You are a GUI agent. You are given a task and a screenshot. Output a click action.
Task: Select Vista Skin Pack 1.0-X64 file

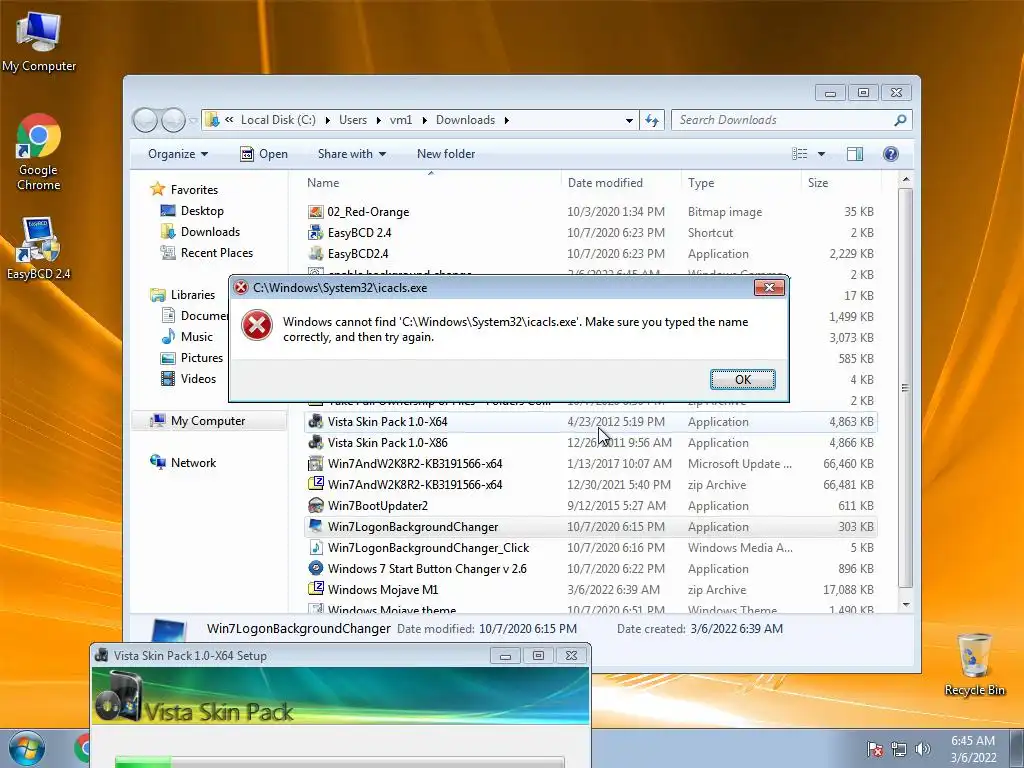pos(590,422)
